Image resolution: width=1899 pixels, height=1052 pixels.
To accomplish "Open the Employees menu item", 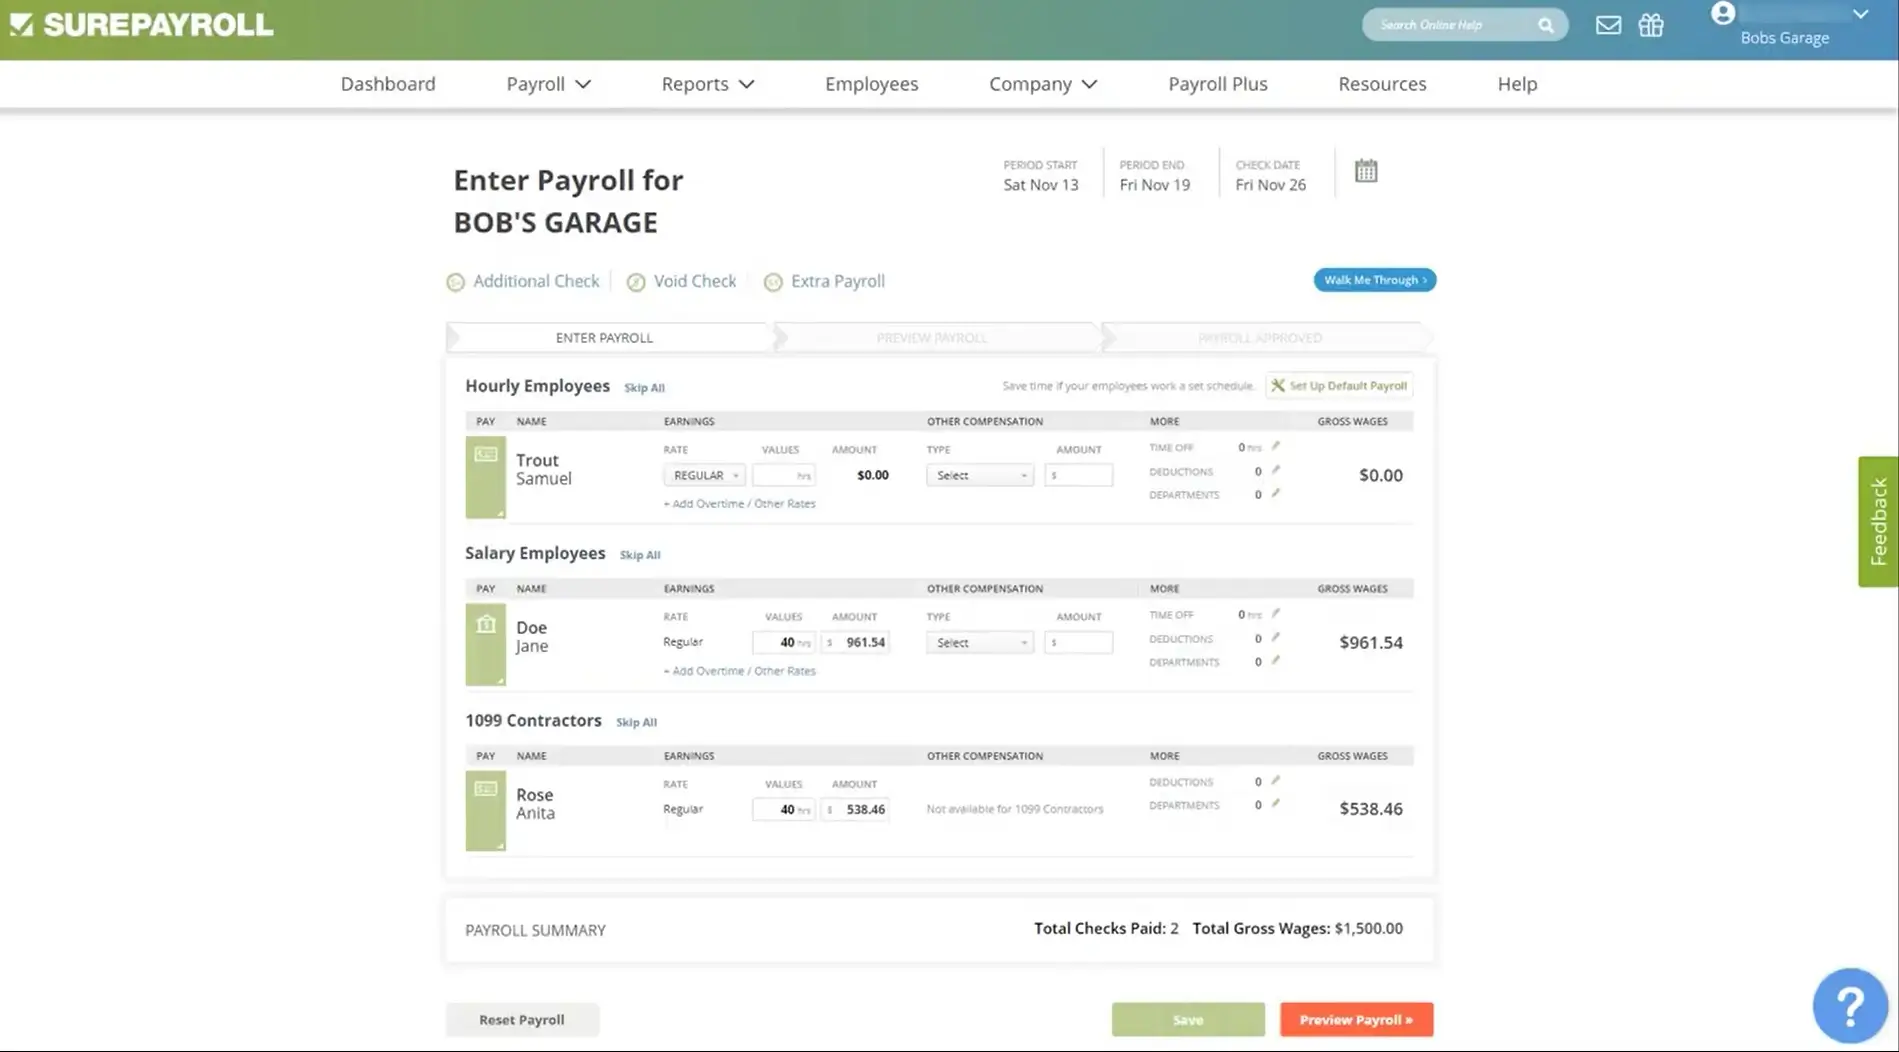I will coord(871,84).
